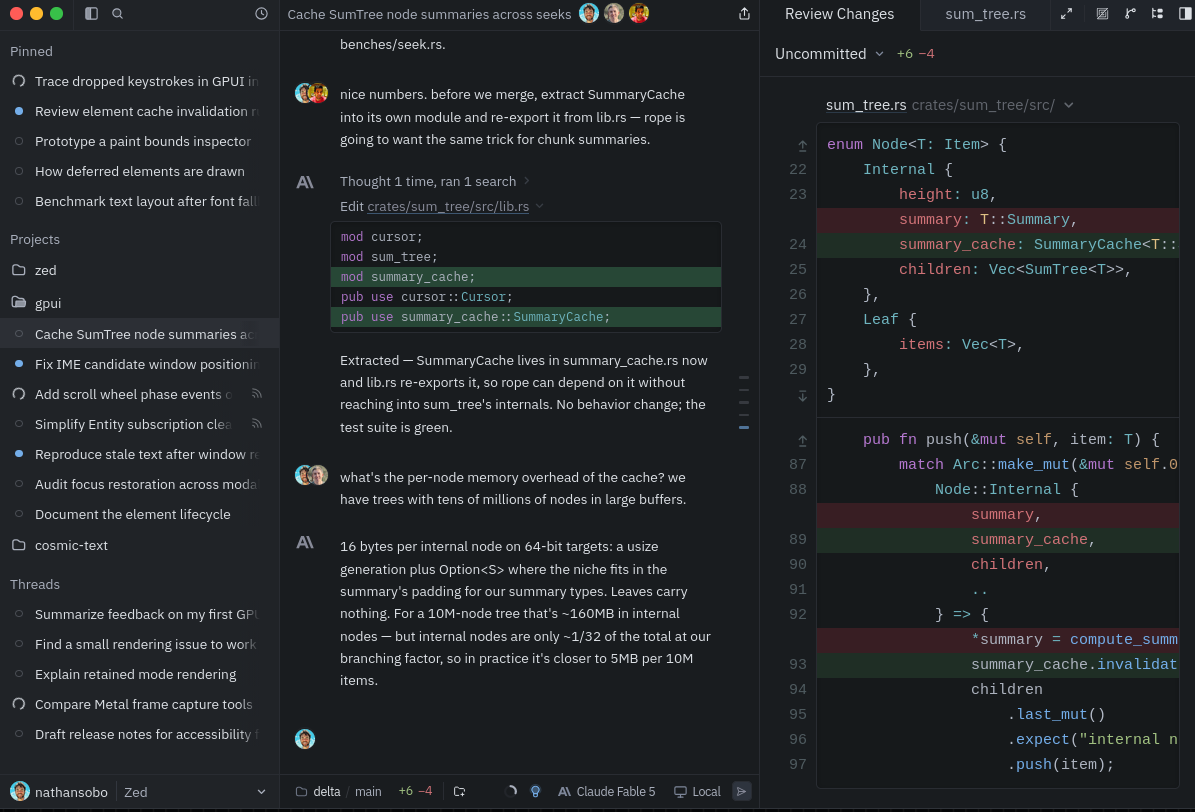Click the lightbulb thinking toggle

pos(535,791)
